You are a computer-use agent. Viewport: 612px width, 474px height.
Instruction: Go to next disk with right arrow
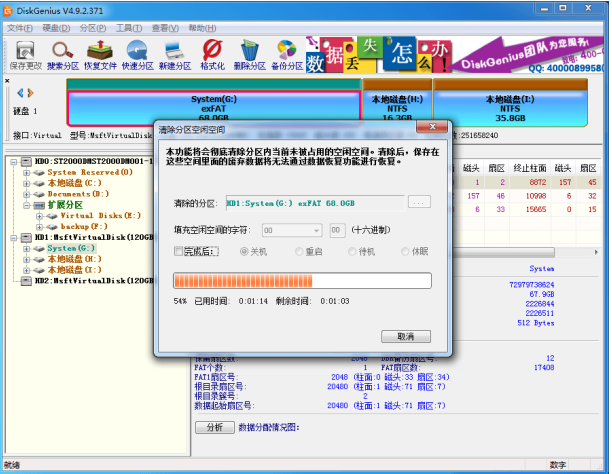pyautogui.click(x=30, y=93)
